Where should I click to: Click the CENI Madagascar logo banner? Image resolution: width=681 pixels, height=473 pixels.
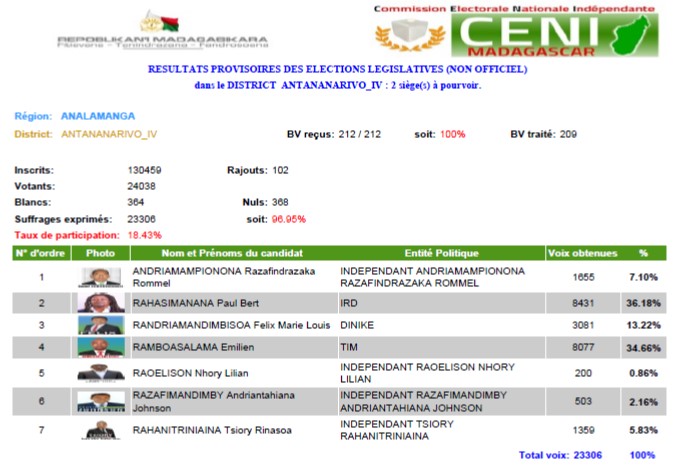[x=555, y=35]
